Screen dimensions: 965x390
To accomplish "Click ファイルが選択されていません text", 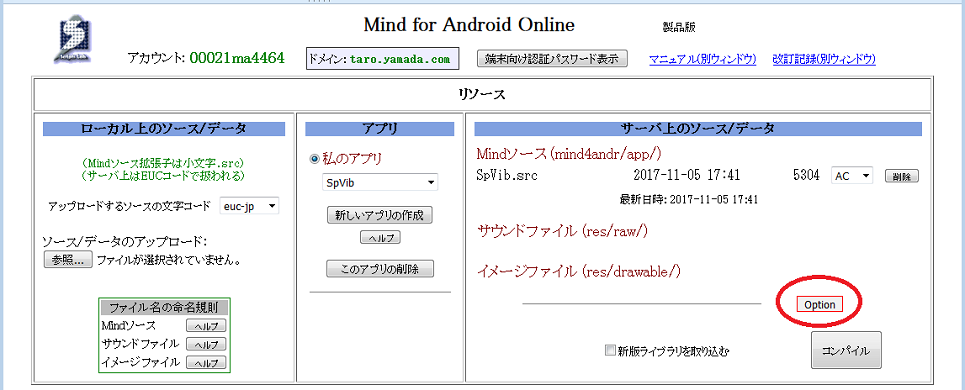I will [x=168, y=260].
